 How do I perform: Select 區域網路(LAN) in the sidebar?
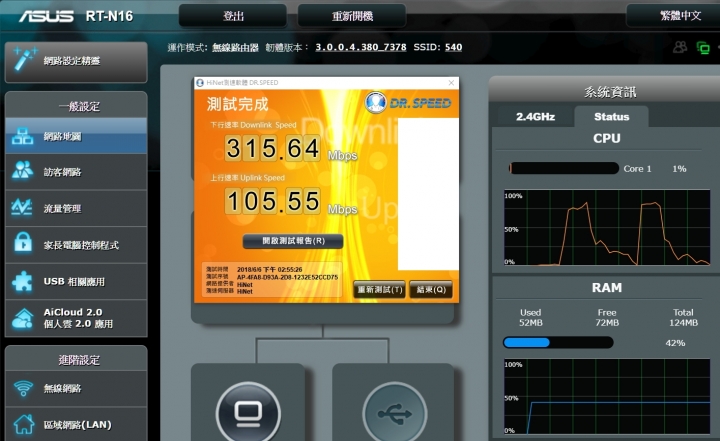pyautogui.click(x=76, y=424)
